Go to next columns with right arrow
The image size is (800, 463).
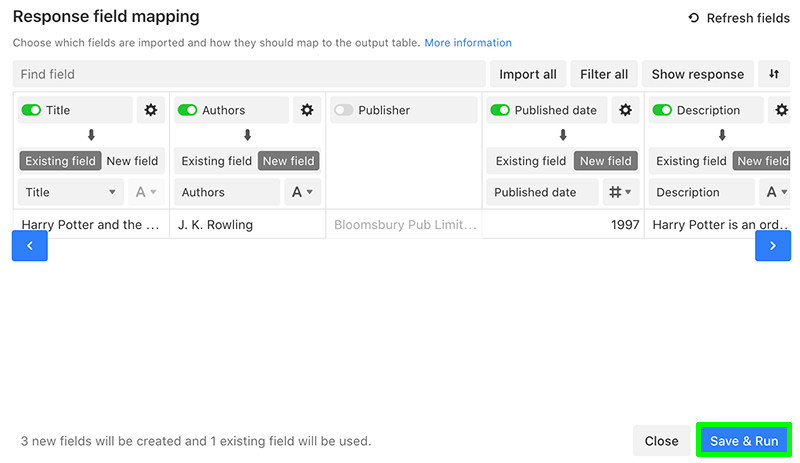[x=773, y=246]
